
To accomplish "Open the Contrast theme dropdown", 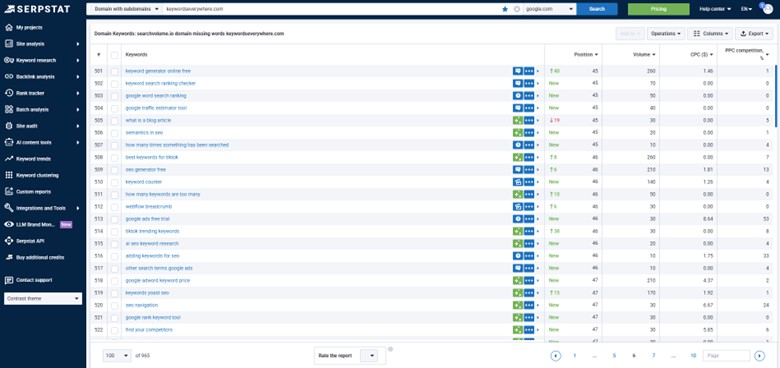I will [43, 298].
